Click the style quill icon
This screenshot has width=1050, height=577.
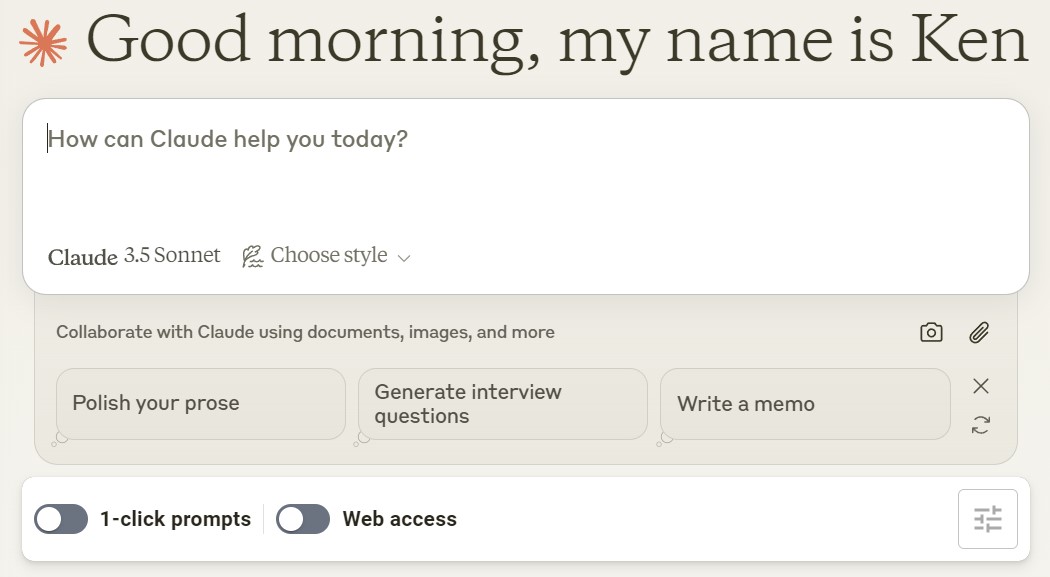[253, 257]
